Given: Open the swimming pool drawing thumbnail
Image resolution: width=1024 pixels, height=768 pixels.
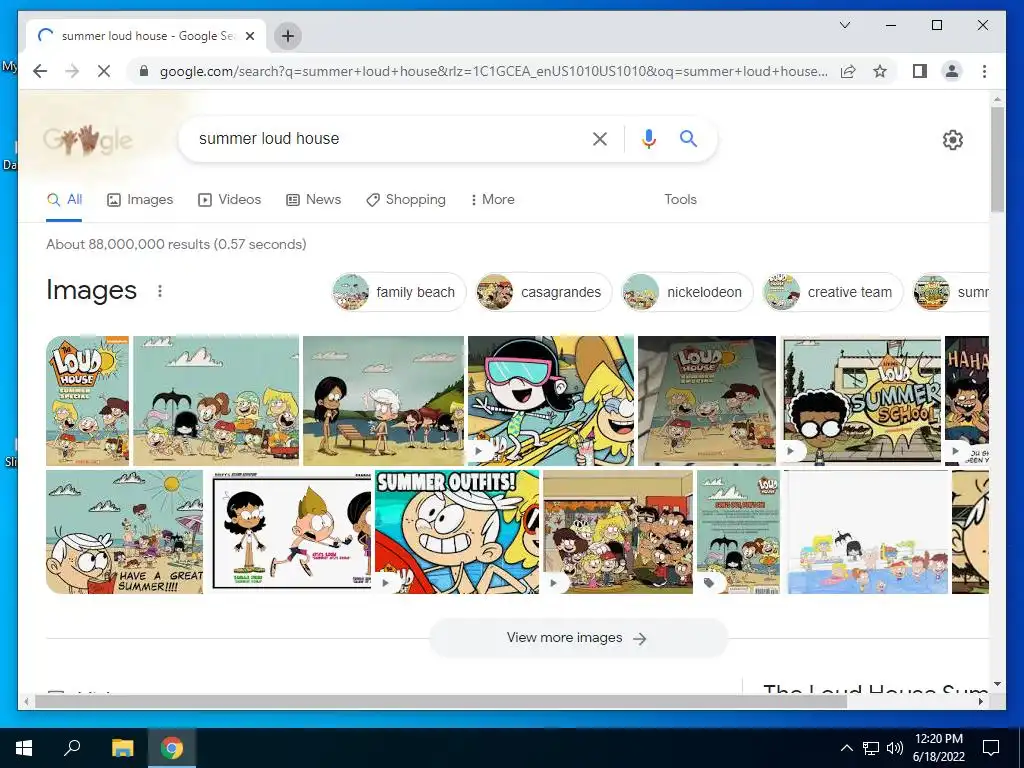Looking at the screenshot, I should 867,532.
